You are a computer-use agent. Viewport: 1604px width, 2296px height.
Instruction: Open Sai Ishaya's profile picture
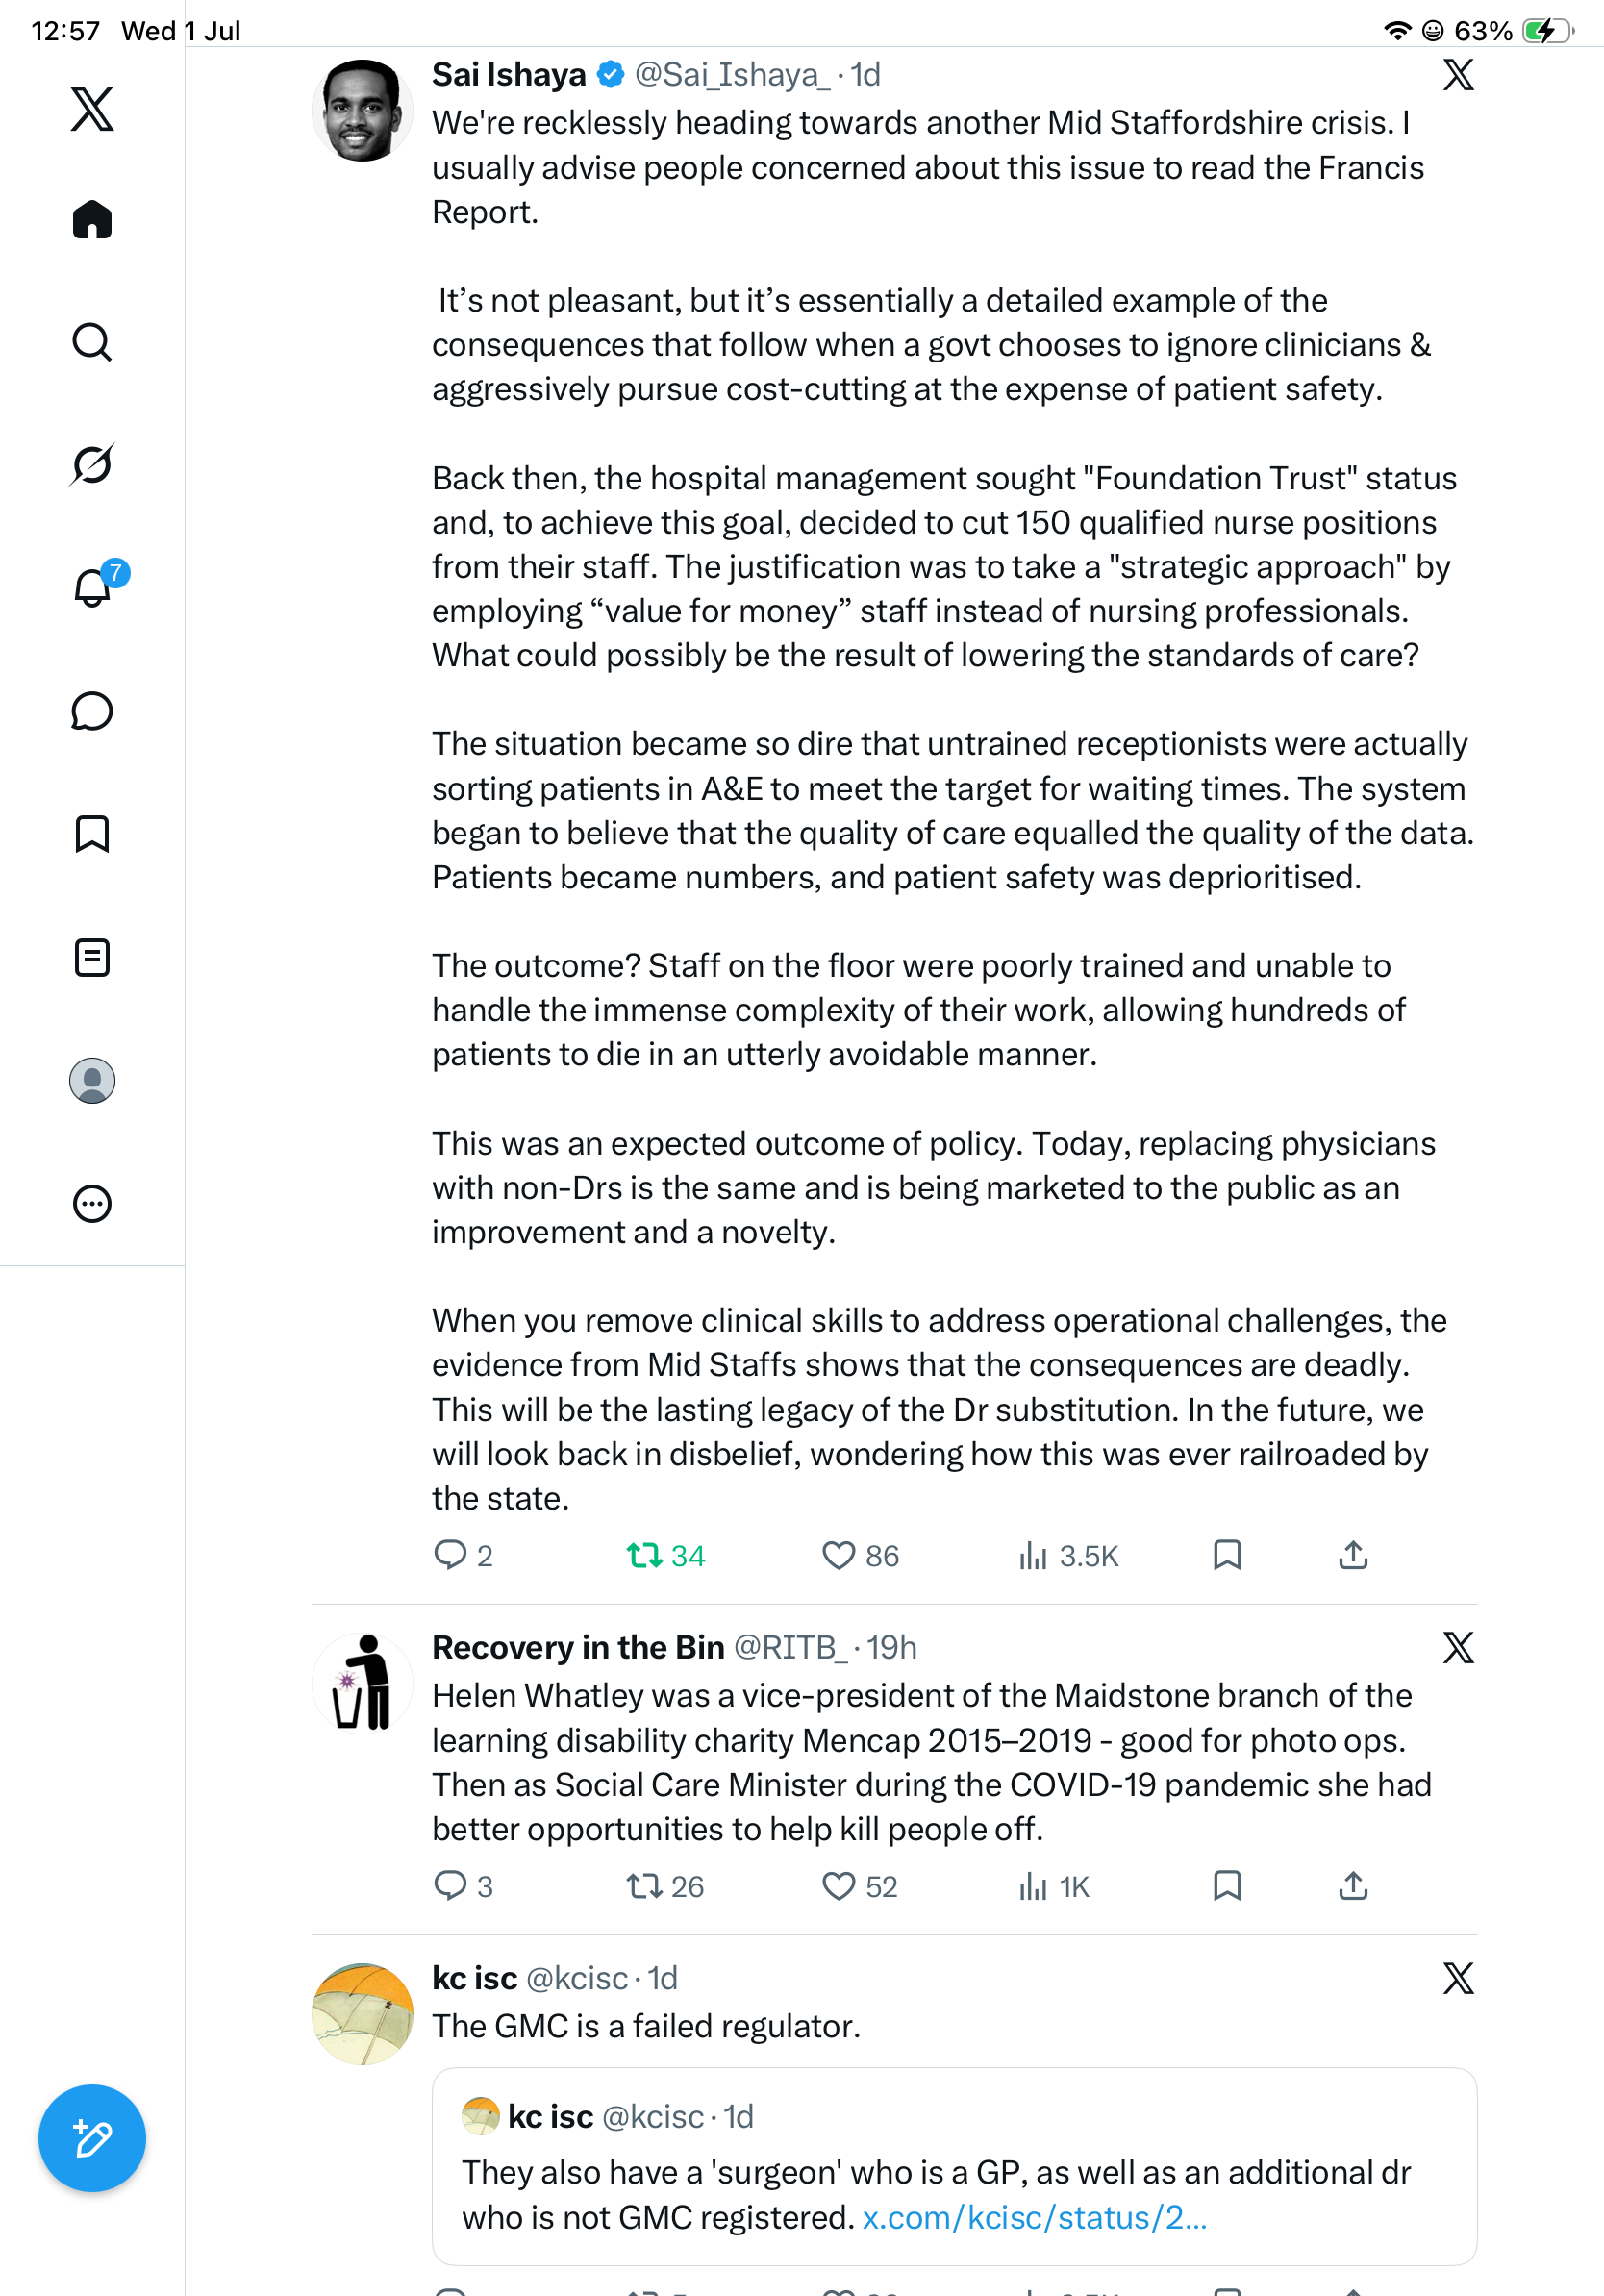(362, 110)
